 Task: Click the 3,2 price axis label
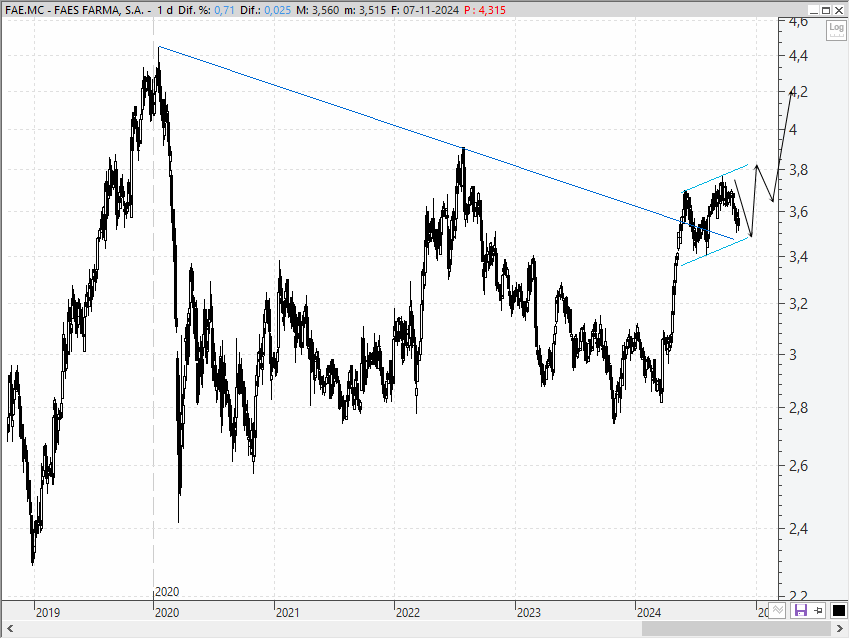(x=798, y=304)
